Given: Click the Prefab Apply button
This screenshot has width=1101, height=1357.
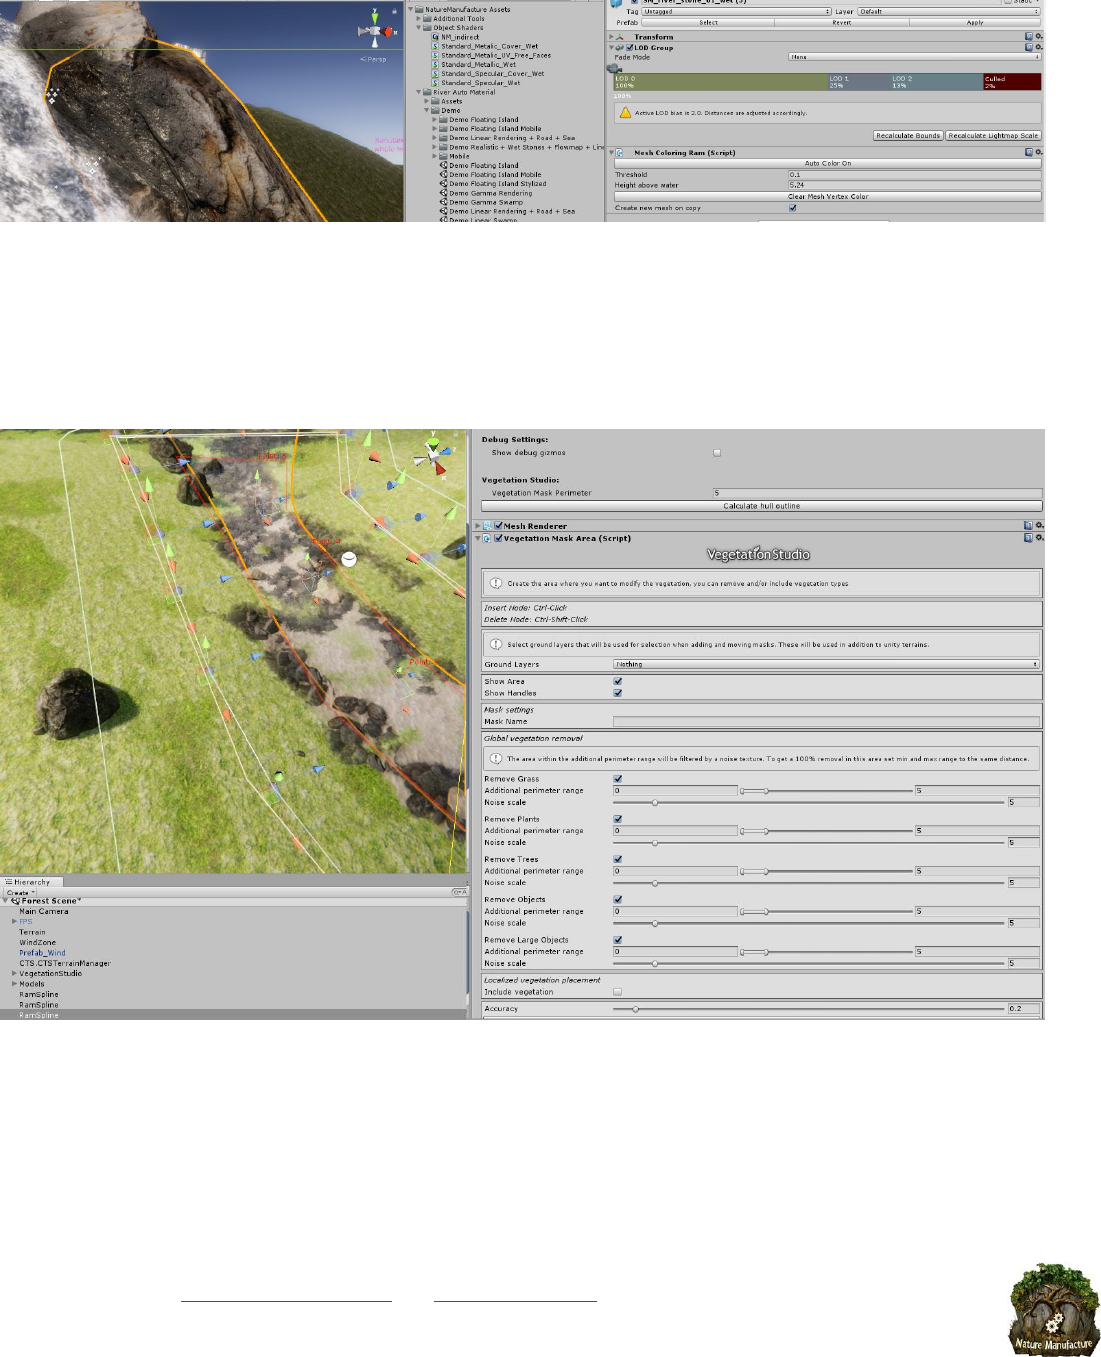Looking at the screenshot, I should click(x=975, y=22).
